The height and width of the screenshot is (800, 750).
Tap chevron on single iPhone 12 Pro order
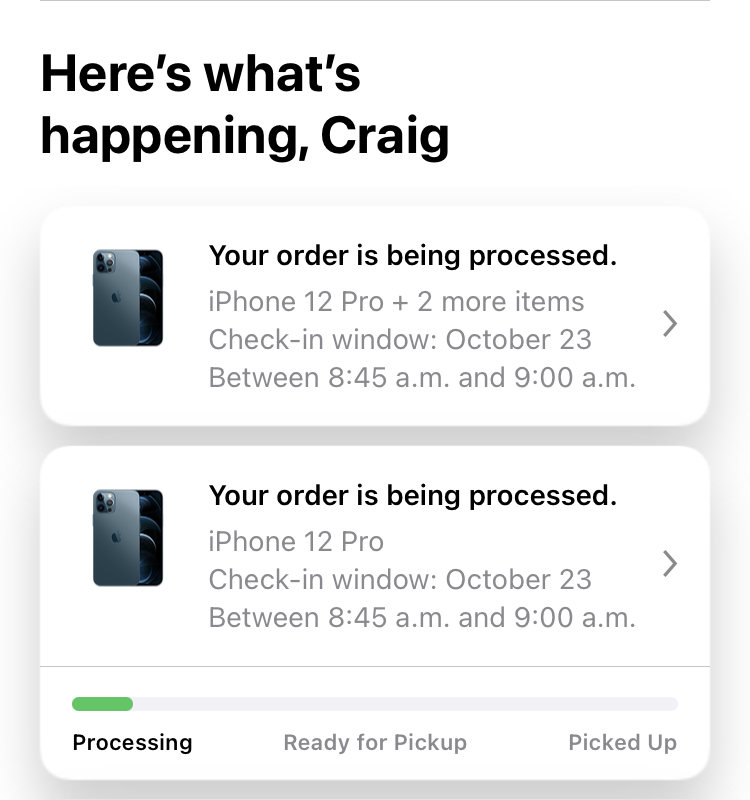point(670,563)
